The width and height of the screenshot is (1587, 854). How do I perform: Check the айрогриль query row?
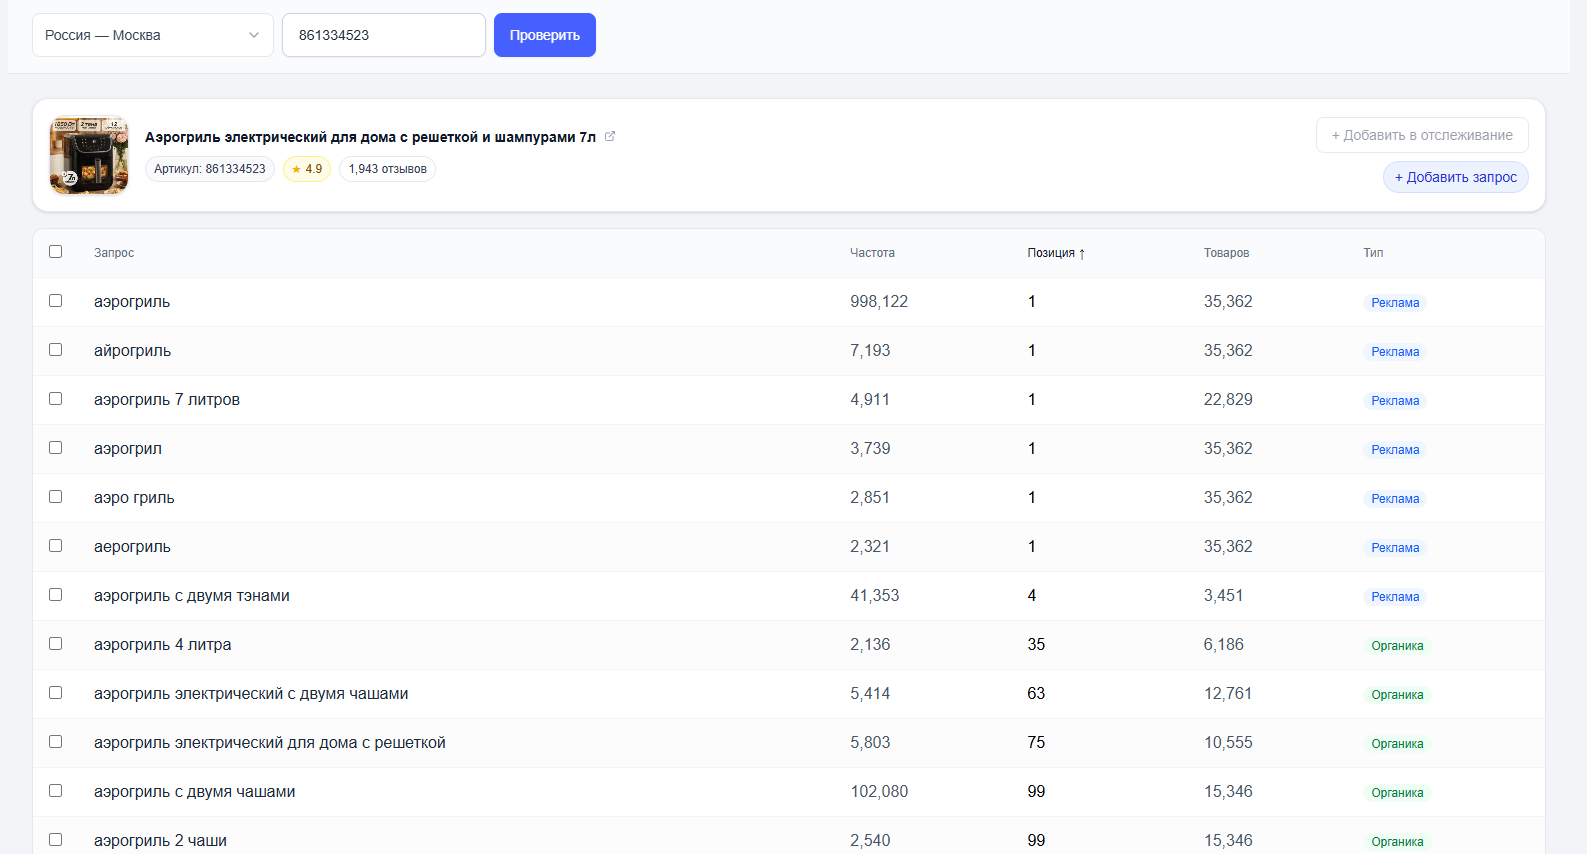click(56, 350)
